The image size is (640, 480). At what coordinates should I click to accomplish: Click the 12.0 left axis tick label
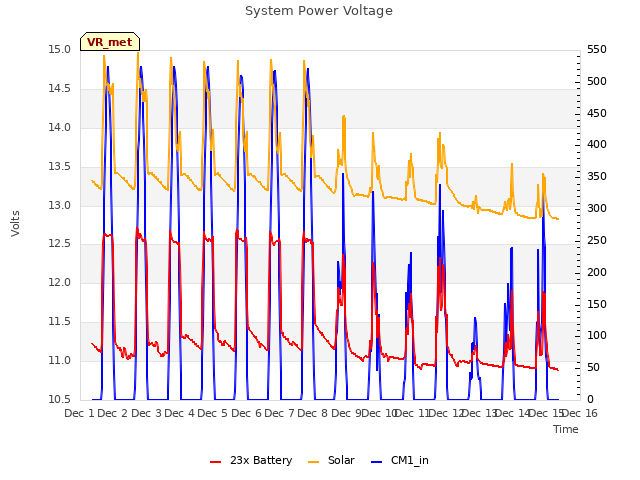coord(60,282)
